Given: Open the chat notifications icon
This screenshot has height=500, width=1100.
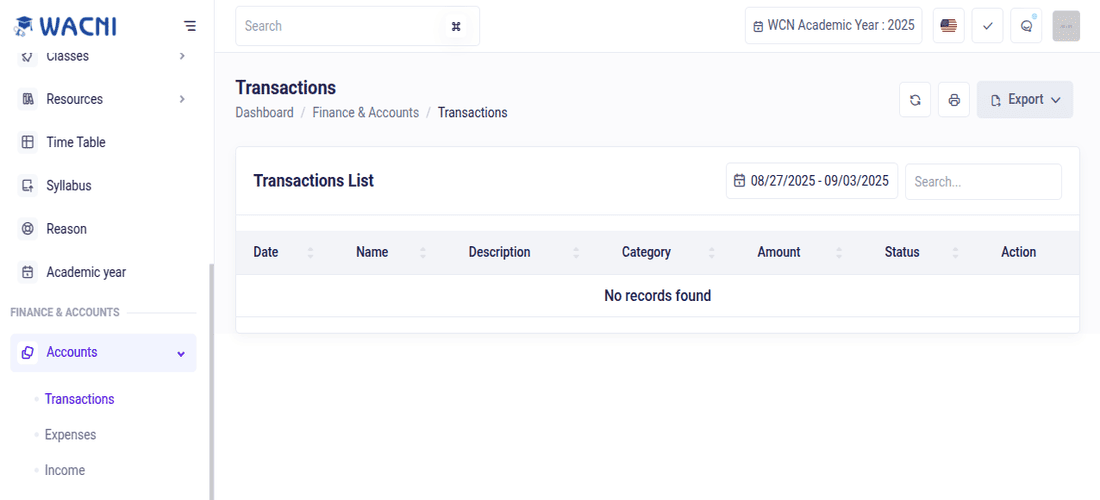Looking at the screenshot, I should pyautogui.click(x=1026, y=26).
